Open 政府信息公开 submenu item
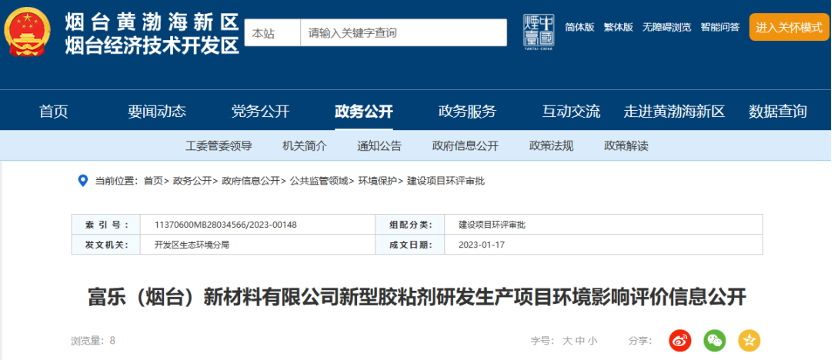The height and width of the screenshot is (360, 832). pos(465,146)
